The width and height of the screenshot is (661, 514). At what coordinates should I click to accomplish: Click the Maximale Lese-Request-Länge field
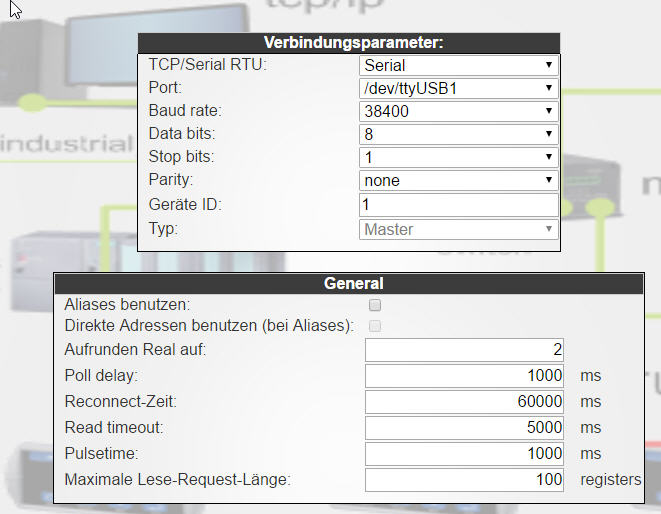click(464, 480)
